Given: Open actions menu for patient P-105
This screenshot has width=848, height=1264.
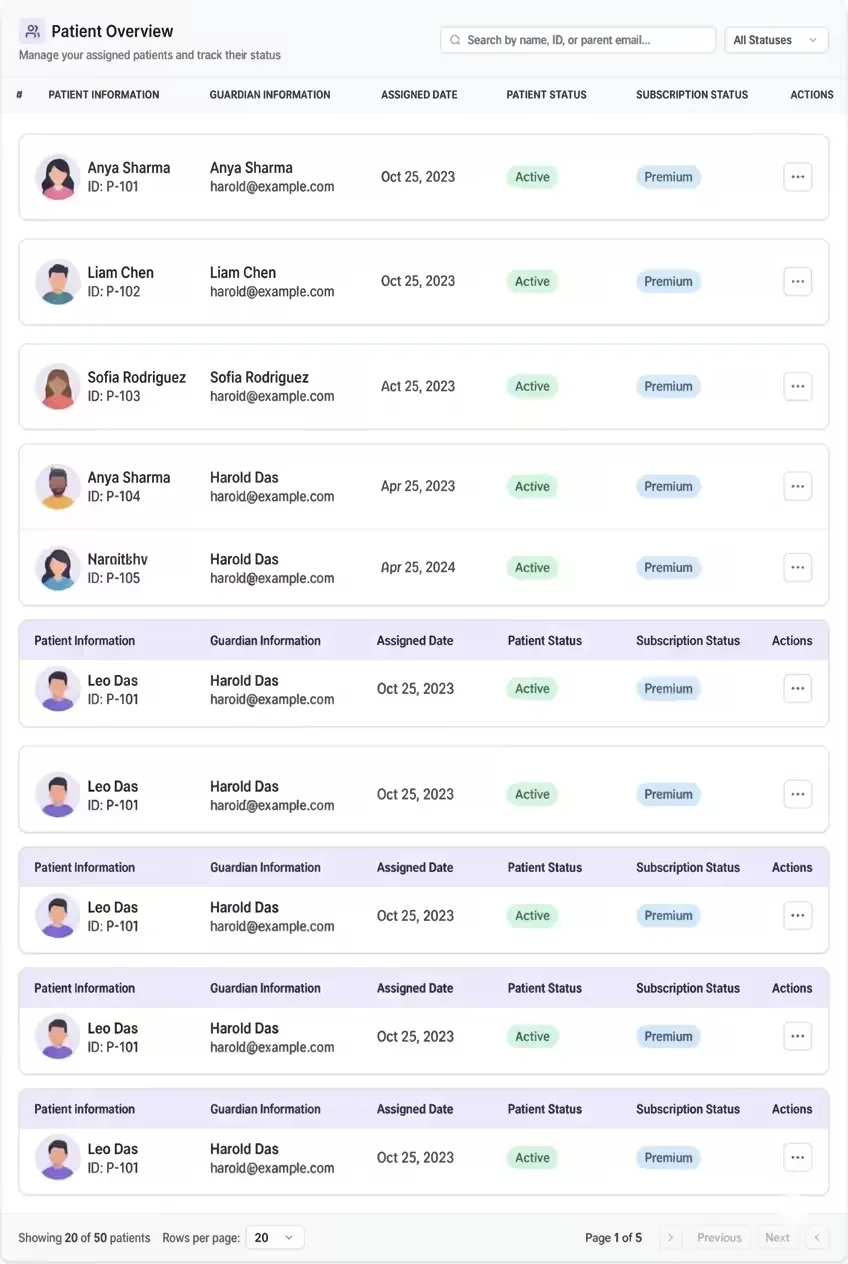Looking at the screenshot, I should (x=797, y=567).
